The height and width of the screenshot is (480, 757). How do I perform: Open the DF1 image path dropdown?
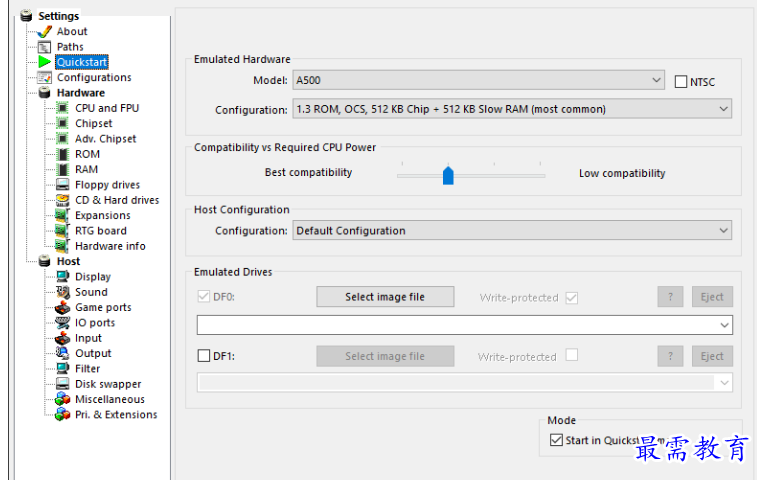tap(464, 382)
